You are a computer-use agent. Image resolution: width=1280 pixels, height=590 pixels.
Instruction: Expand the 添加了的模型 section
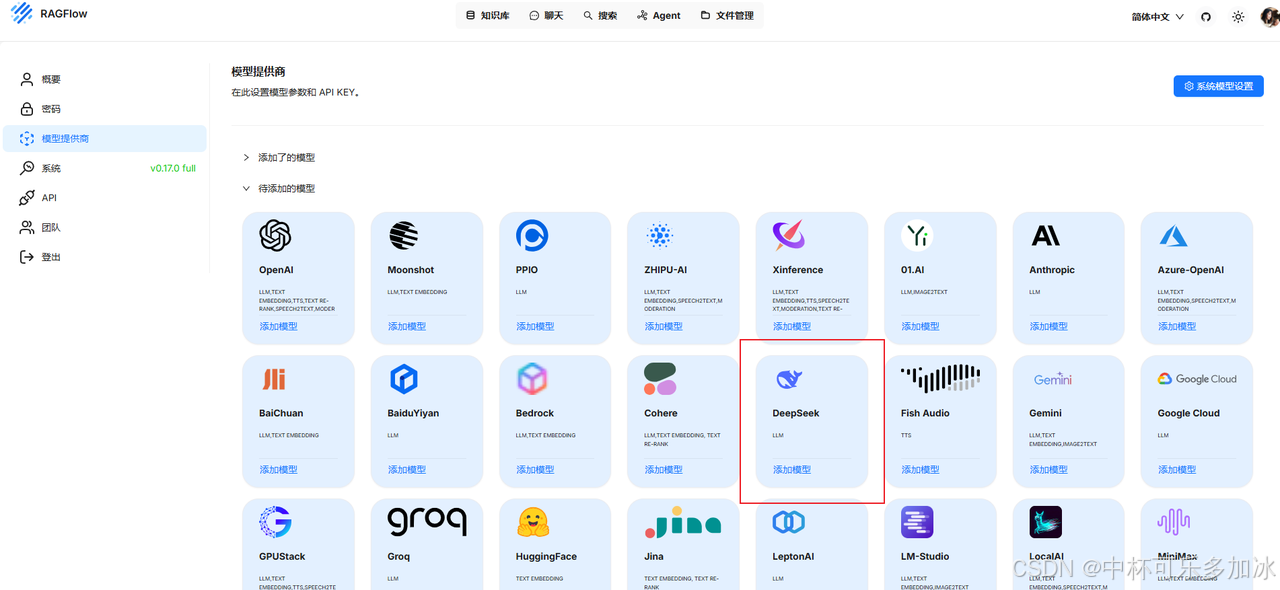click(286, 158)
